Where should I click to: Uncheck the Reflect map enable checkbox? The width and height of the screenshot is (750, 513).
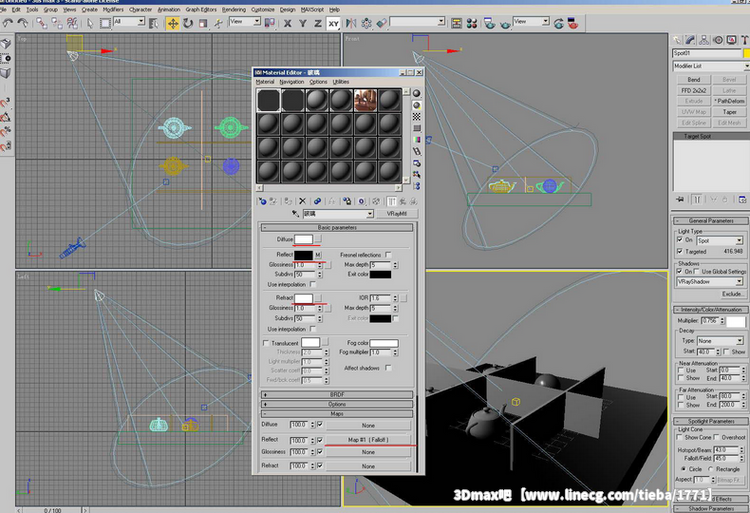pos(320,440)
